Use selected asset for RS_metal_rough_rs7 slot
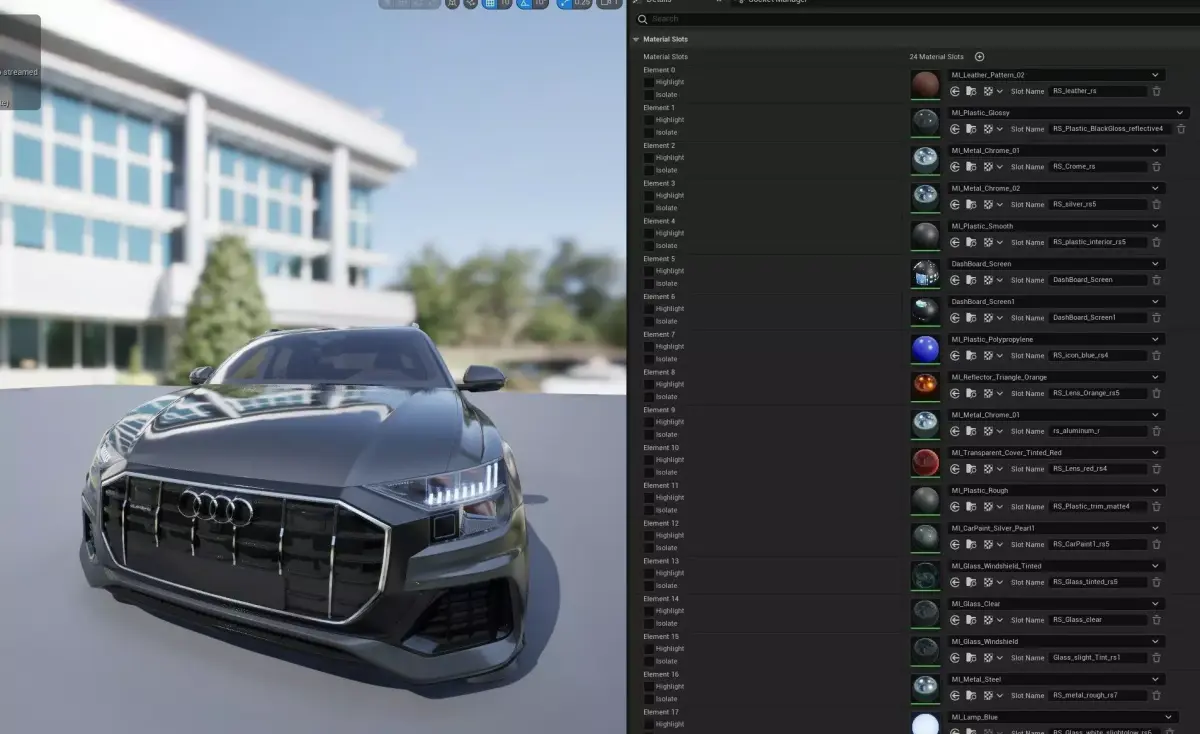This screenshot has width=1200, height=734. [955, 696]
